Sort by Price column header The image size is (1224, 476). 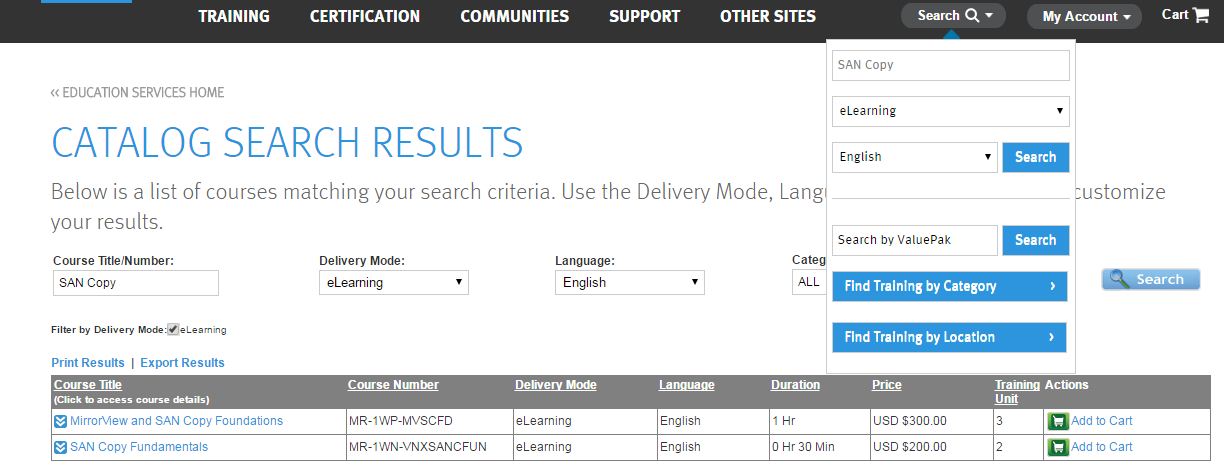point(887,385)
